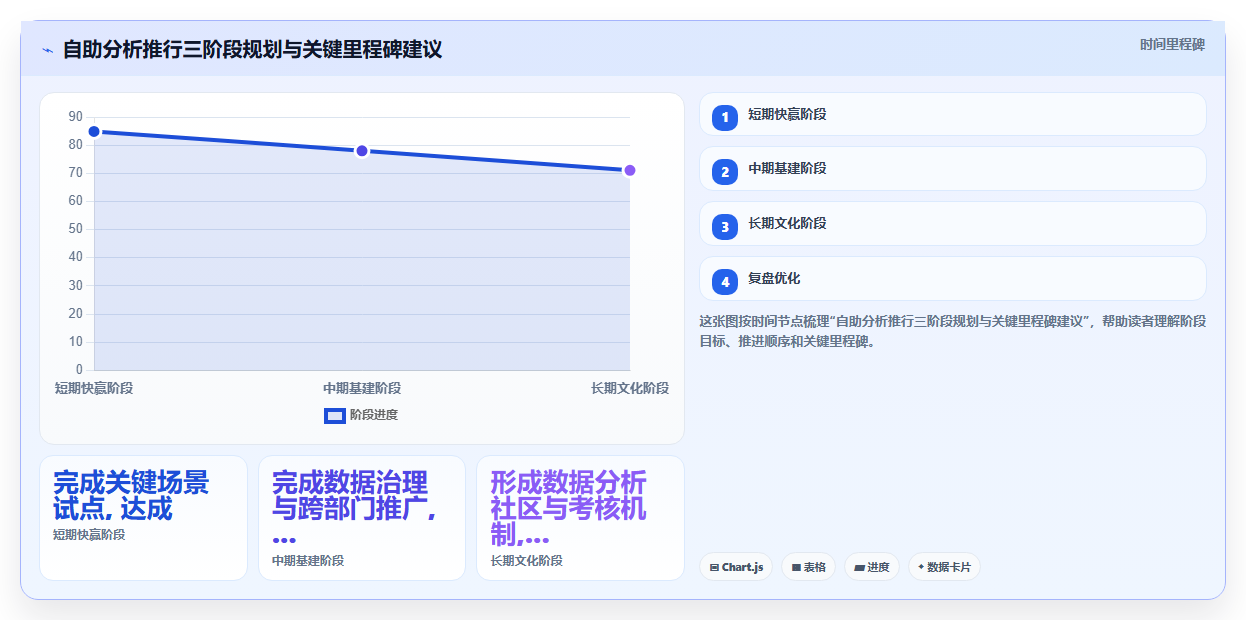
Task: Select the 短期快赢阶段 data point on chart
Action: [94, 132]
